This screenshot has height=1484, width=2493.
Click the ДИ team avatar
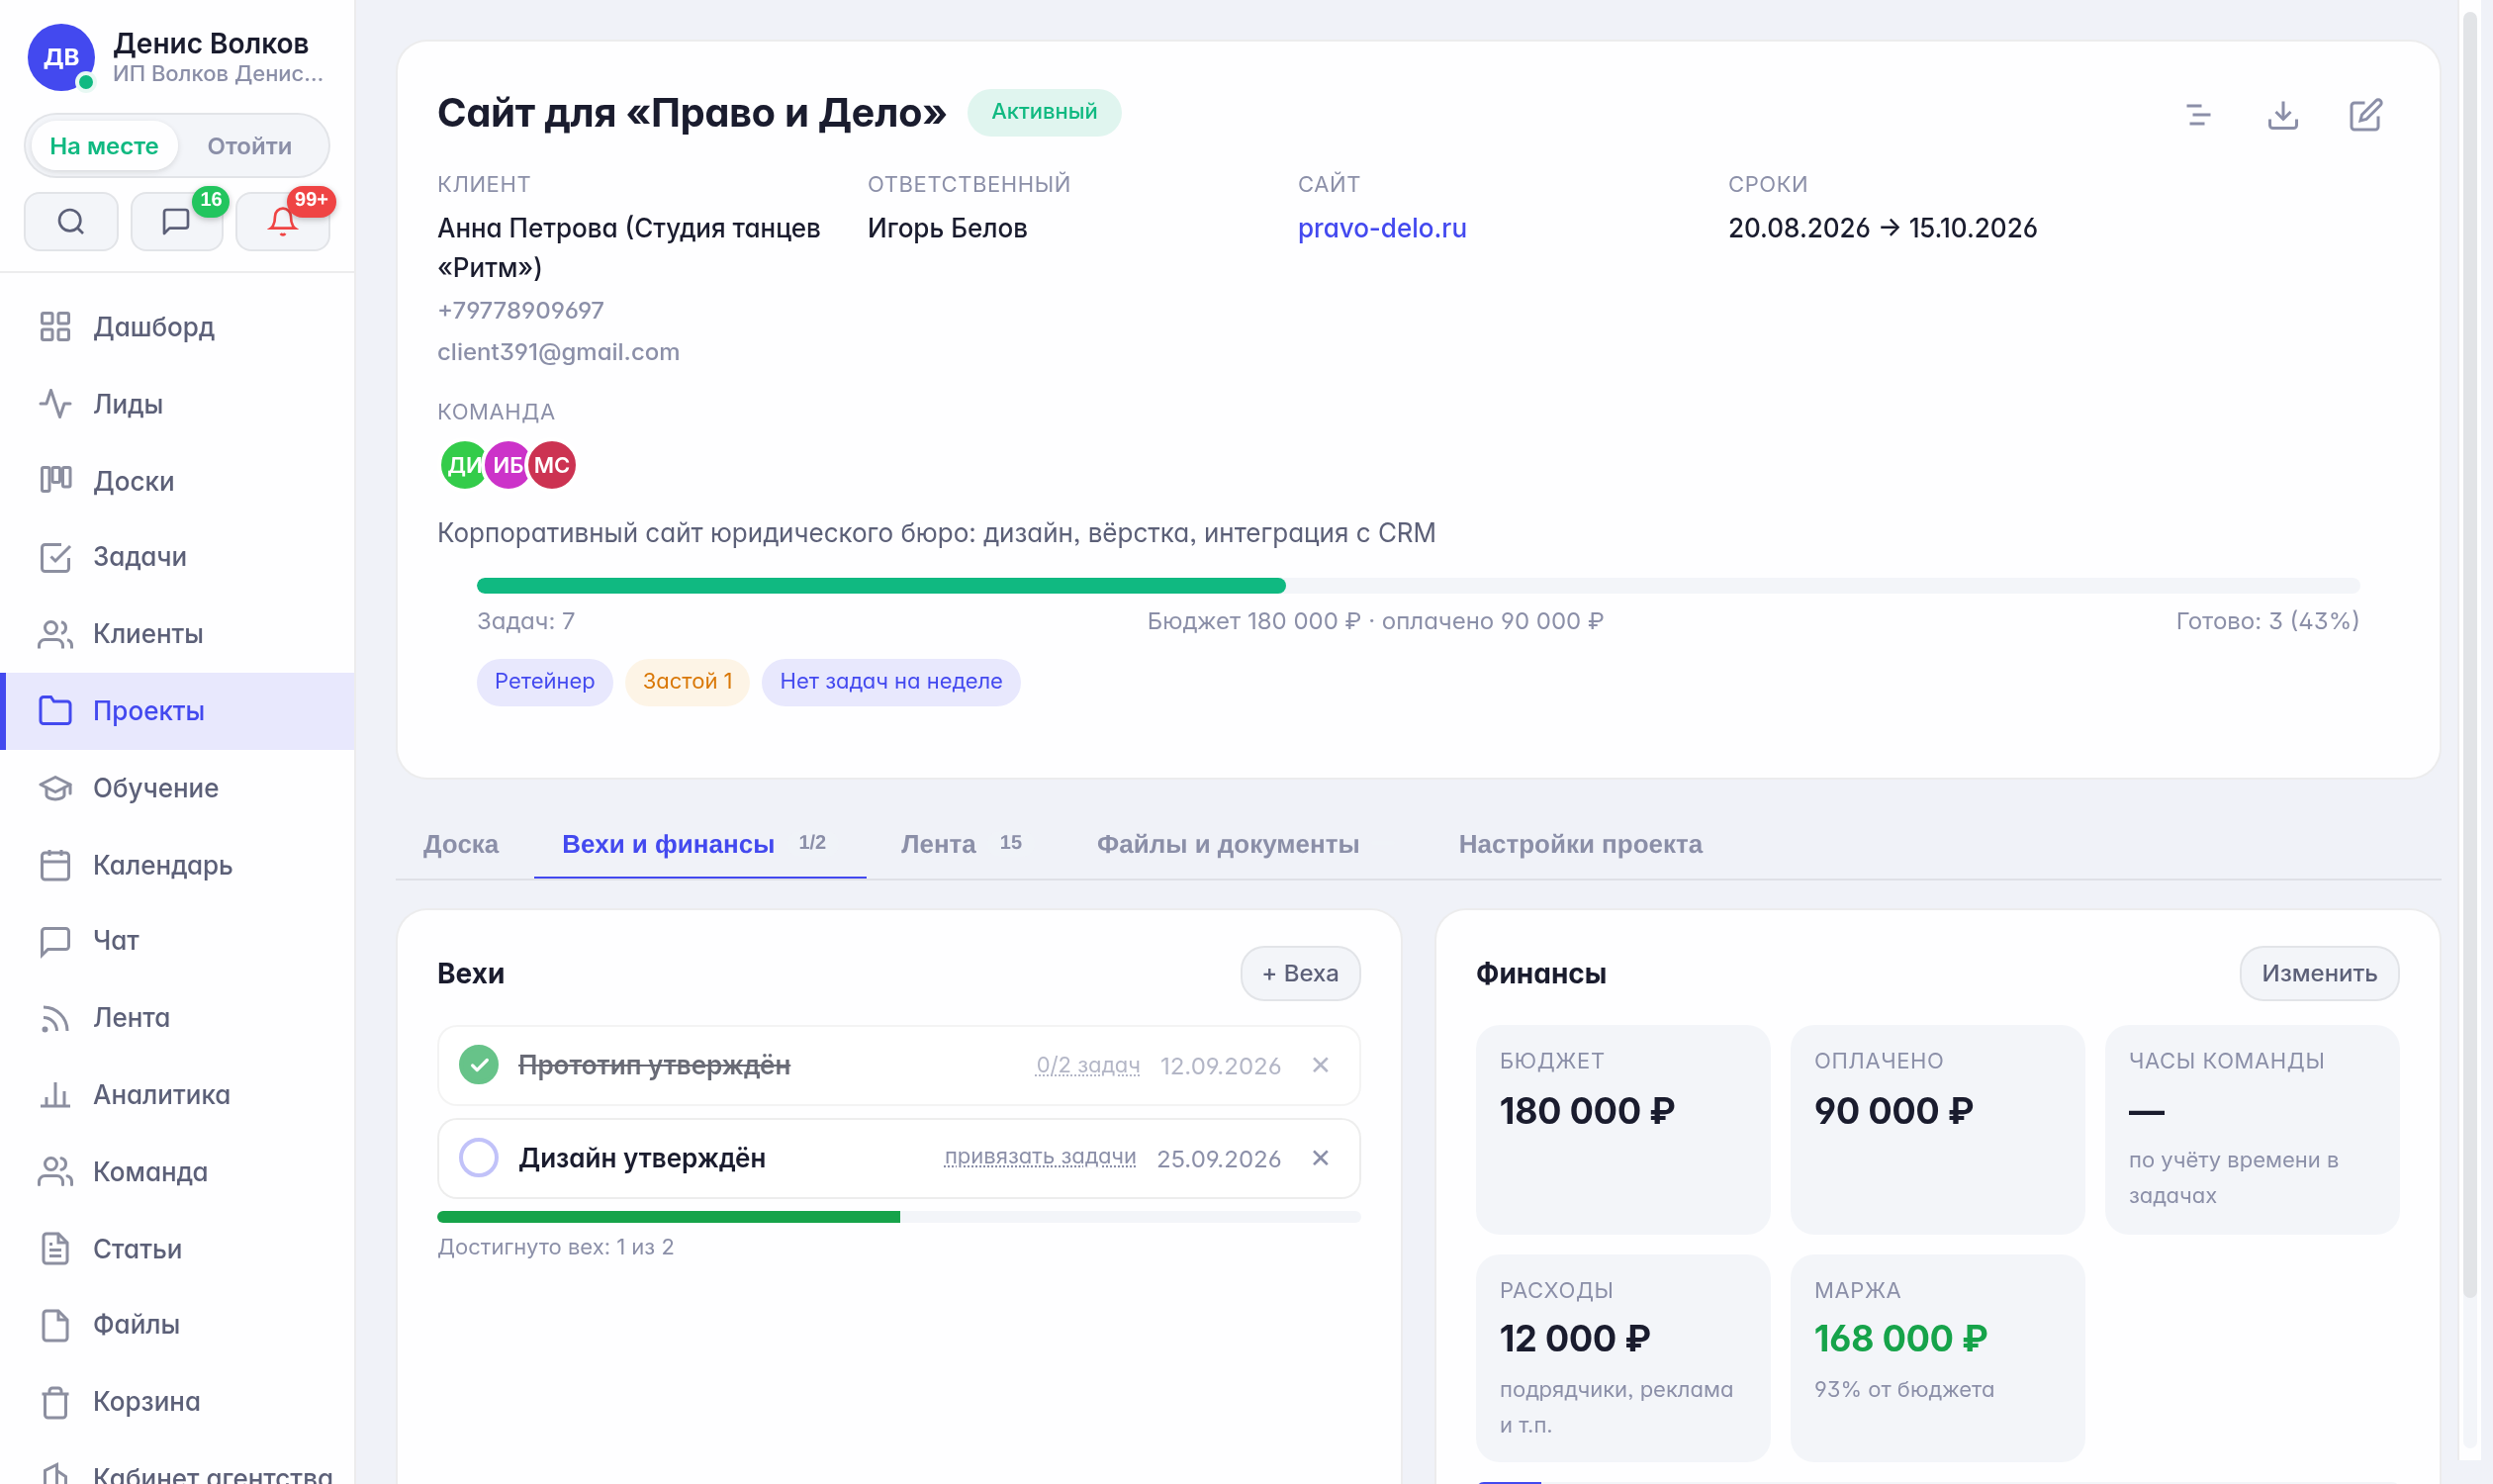point(463,465)
